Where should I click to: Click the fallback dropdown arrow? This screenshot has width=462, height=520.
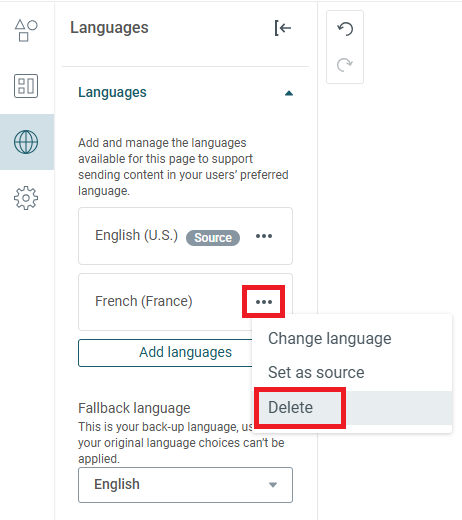pos(273,485)
